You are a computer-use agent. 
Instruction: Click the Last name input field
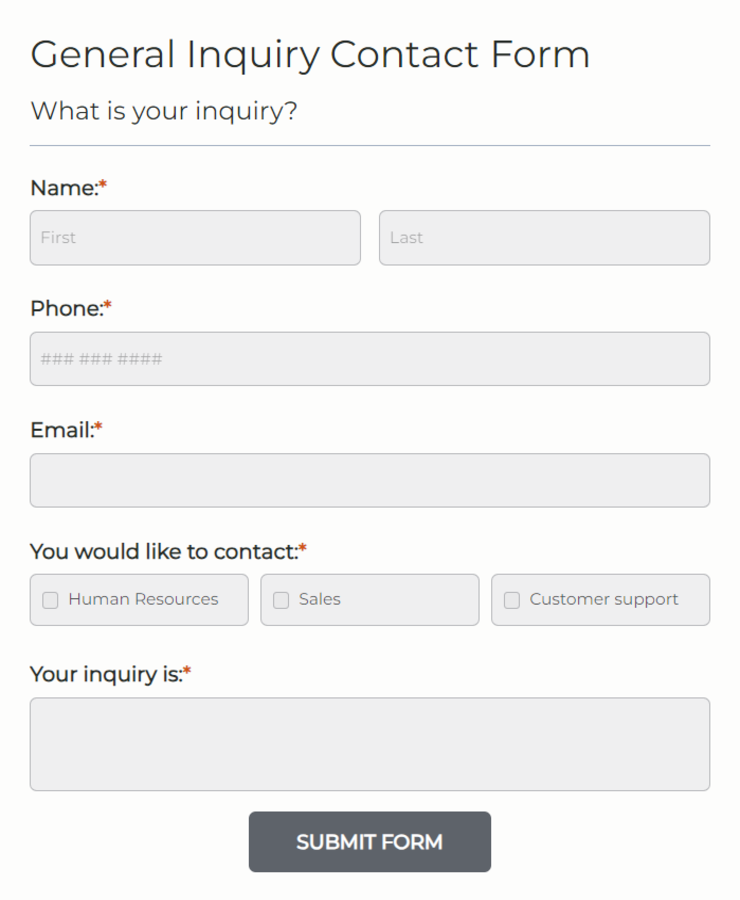pos(544,238)
